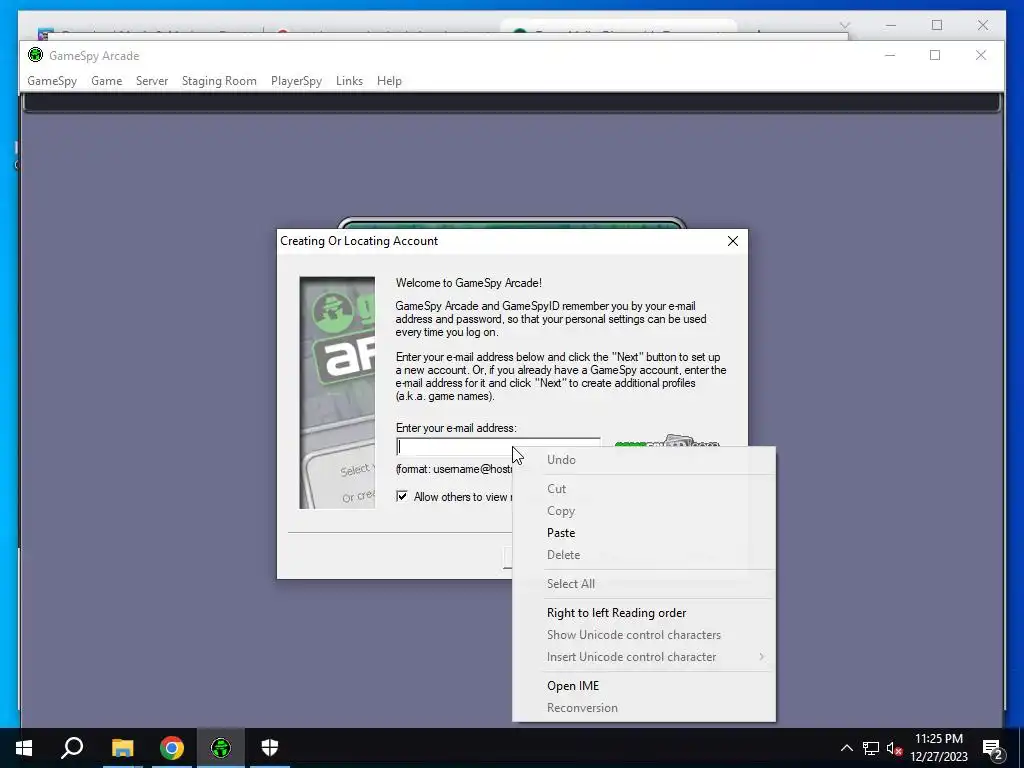The image size is (1024, 768).
Task: Maximize the background browser window
Action: point(937,25)
